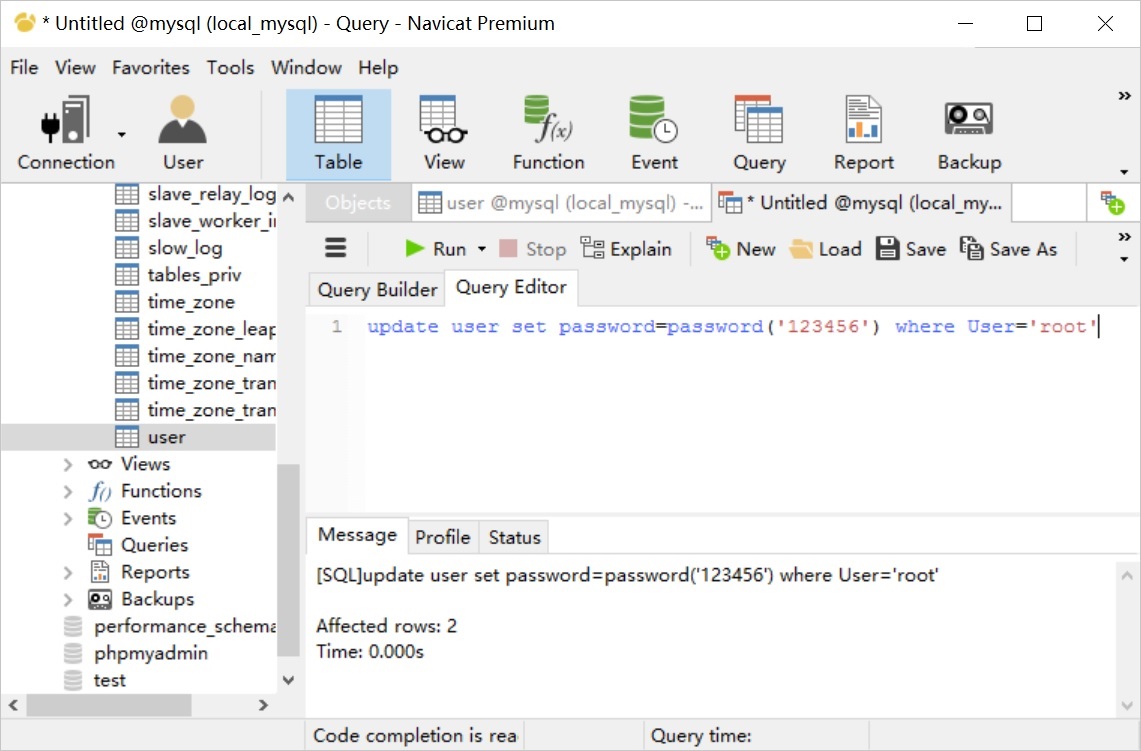Open the Connection toolbar icon
1141x751 pixels.
(x=65, y=134)
